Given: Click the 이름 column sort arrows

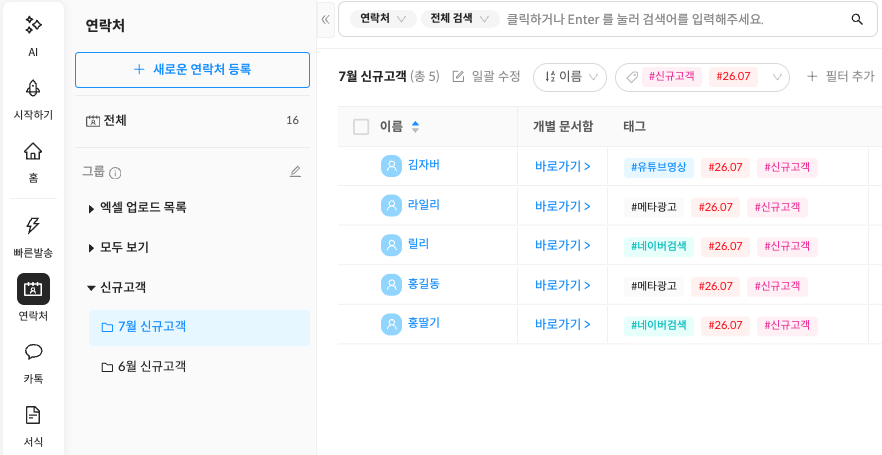Looking at the screenshot, I should (415, 127).
